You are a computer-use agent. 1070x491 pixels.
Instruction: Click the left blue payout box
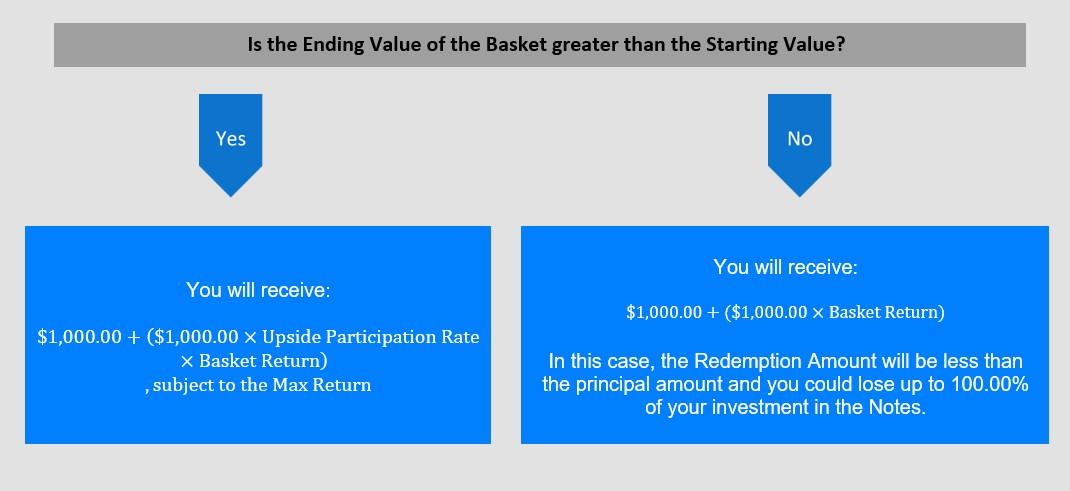tap(258, 335)
